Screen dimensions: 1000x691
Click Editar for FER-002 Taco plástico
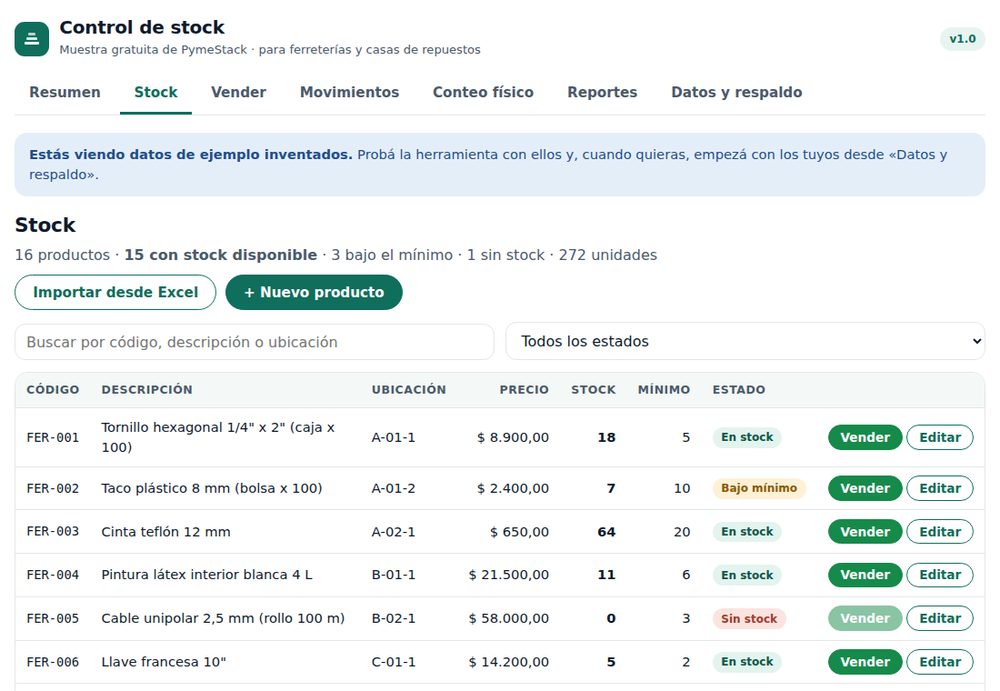[940, 488]
